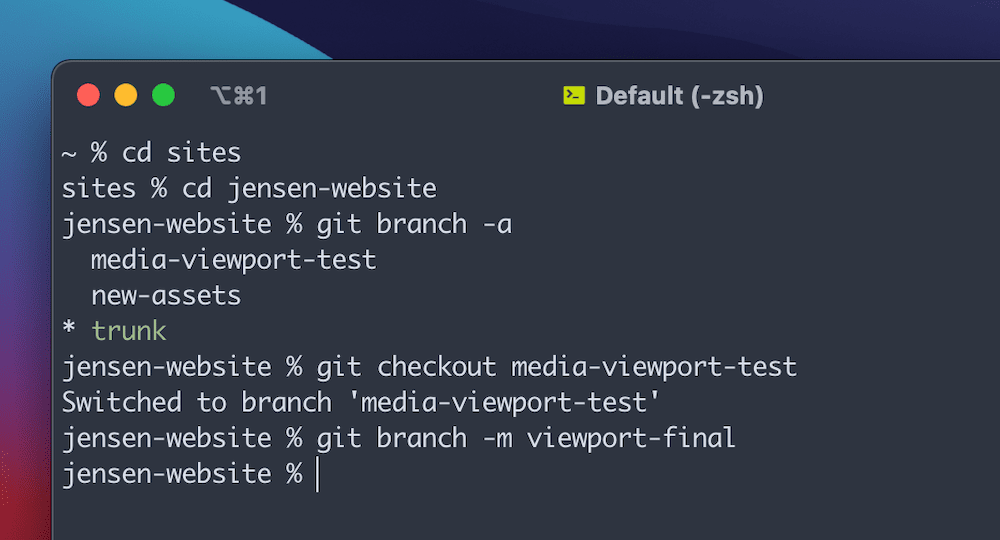Screen dimensions: 1000x540
Task: Click the 'git branch -a' command text
Action: (x=414, y=224)
